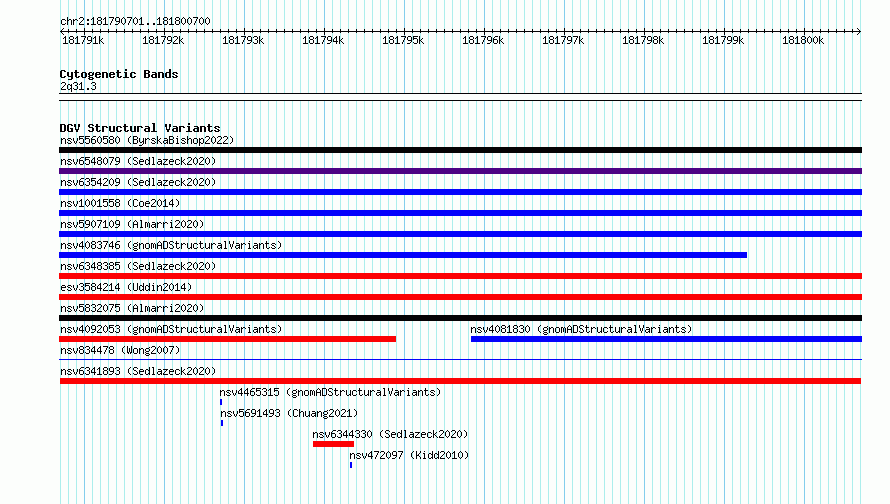Select the black bar for nsv5560580
The width and height of the screenshot is (890, 504).
[460, 150]
